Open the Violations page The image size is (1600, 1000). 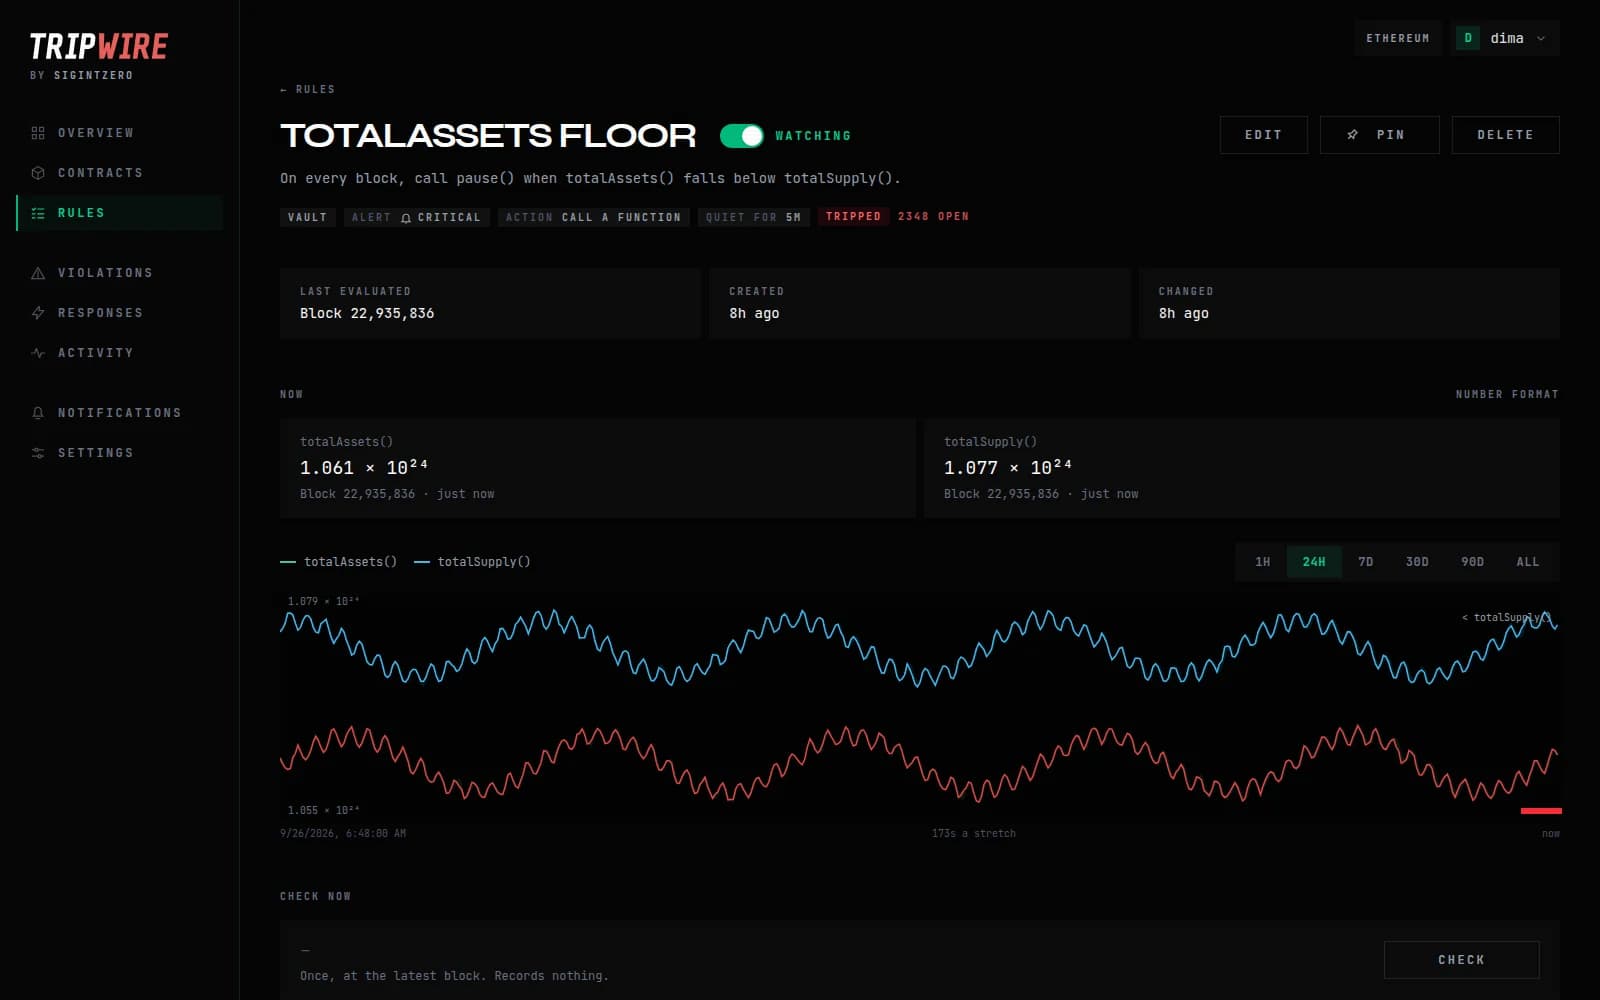pos(120,273)
